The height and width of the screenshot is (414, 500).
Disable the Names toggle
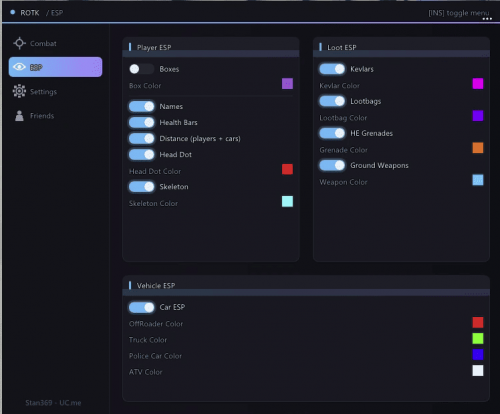pyautogui.click(x=142, y=106)
